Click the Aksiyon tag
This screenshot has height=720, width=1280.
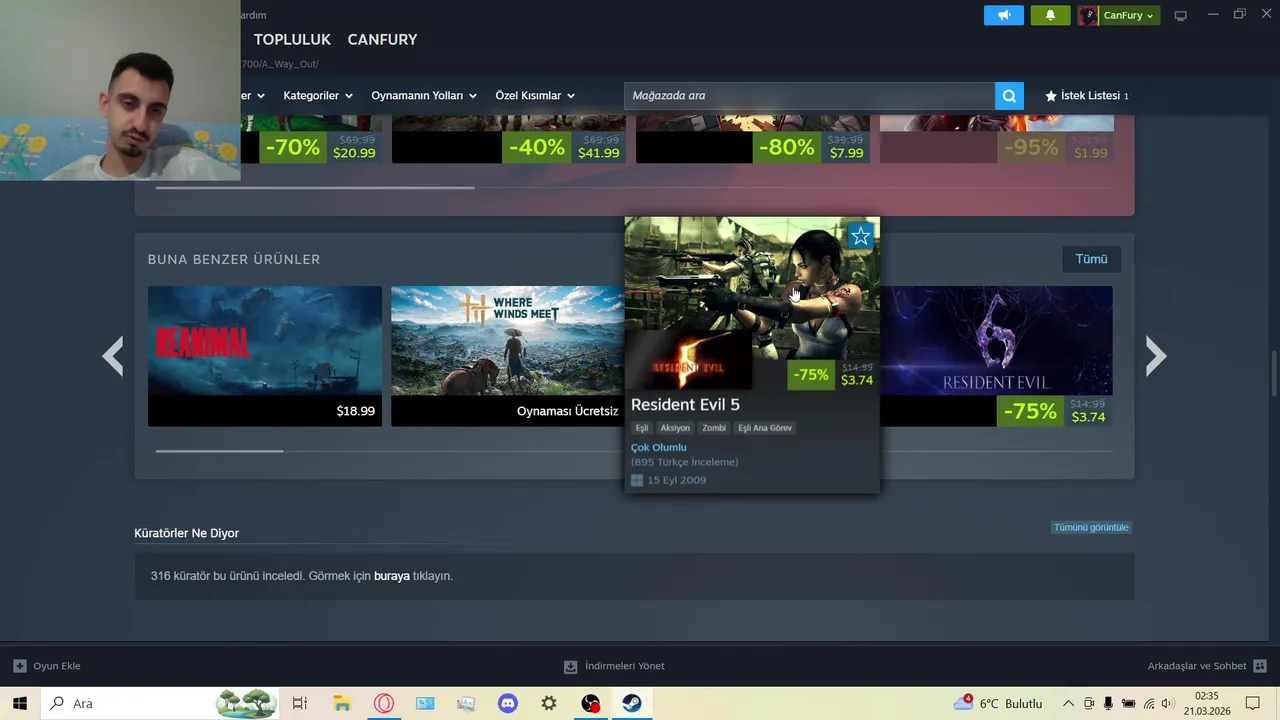coord(675,428)
